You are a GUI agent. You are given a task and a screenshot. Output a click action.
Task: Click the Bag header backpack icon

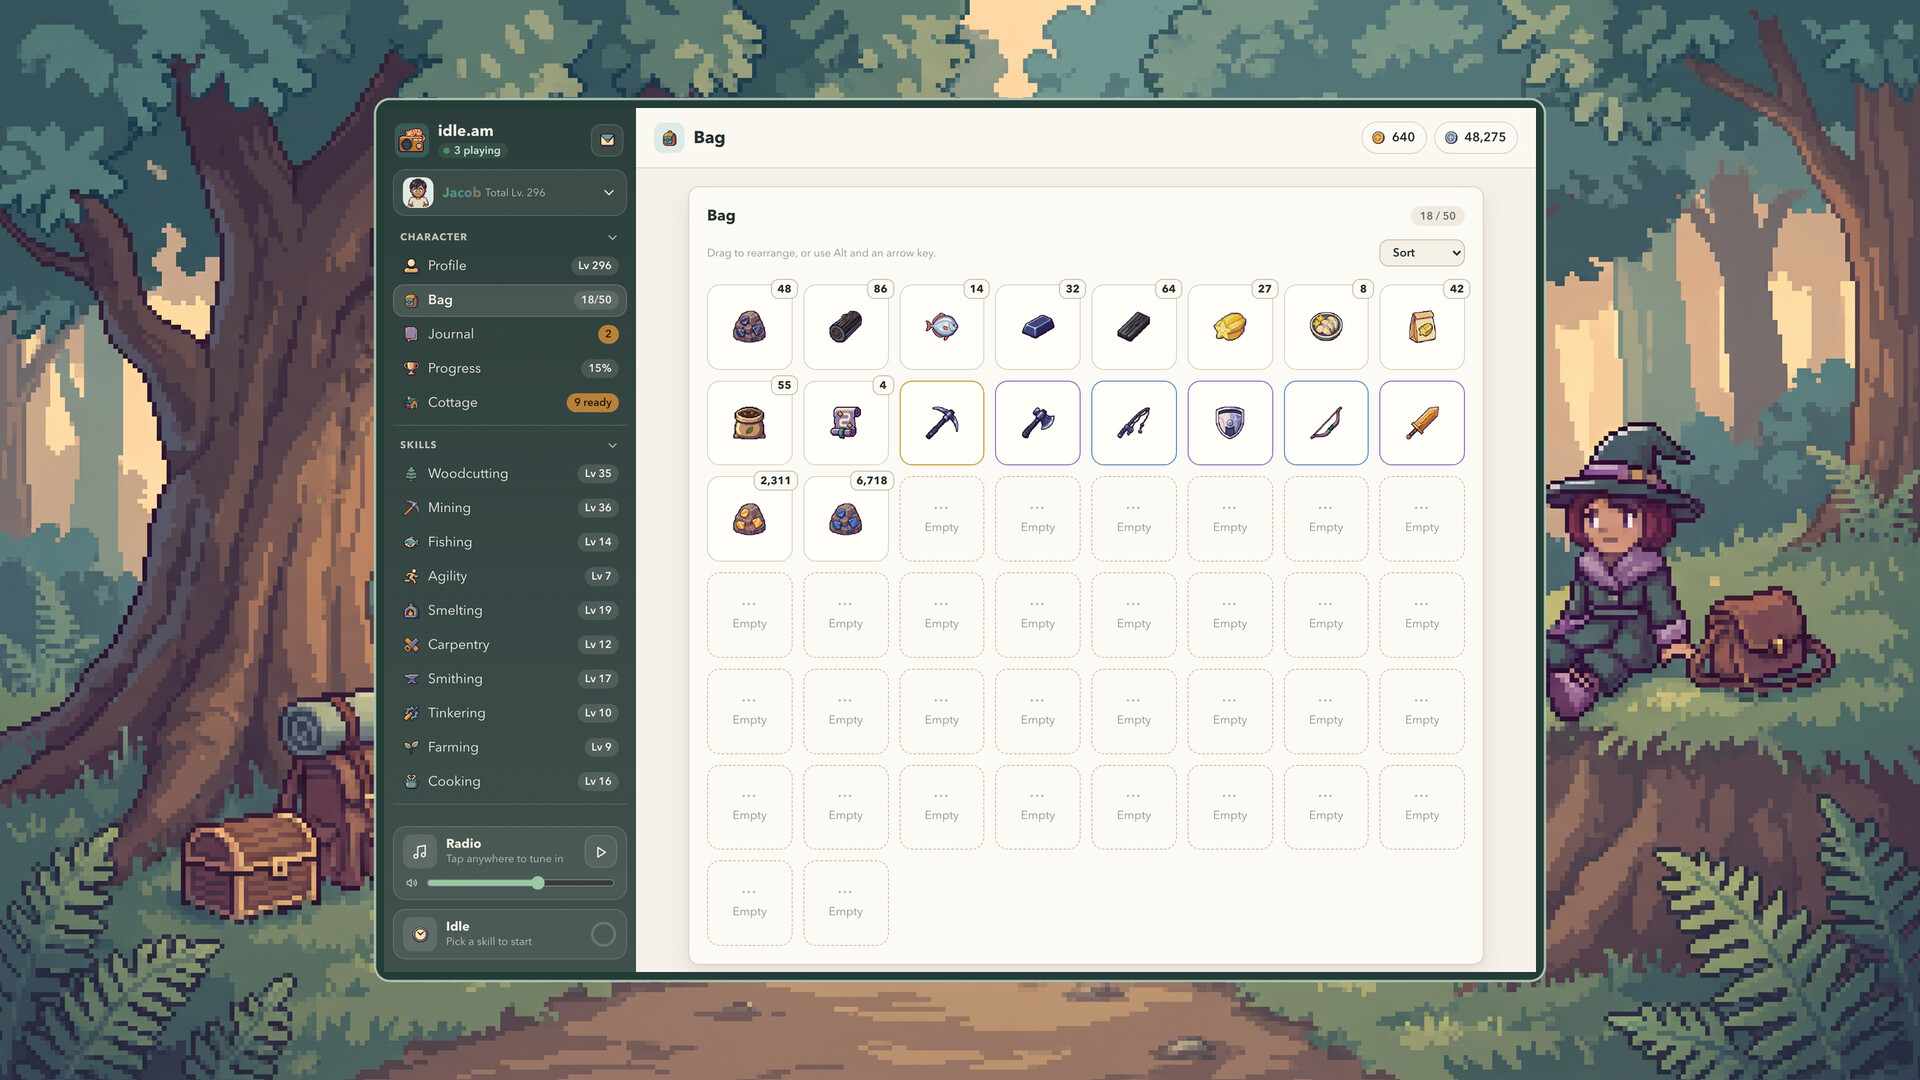(669, 138)
